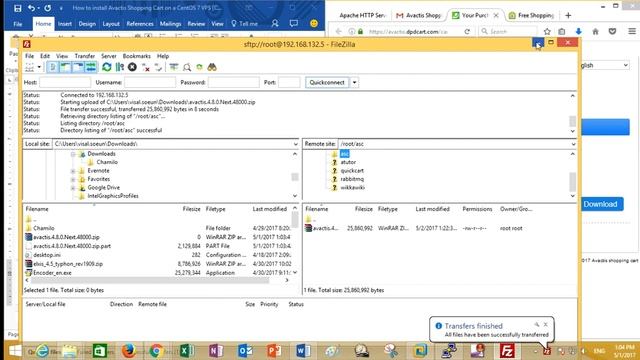
Task: Click the Quickconnect button
Action: [327, 82]
